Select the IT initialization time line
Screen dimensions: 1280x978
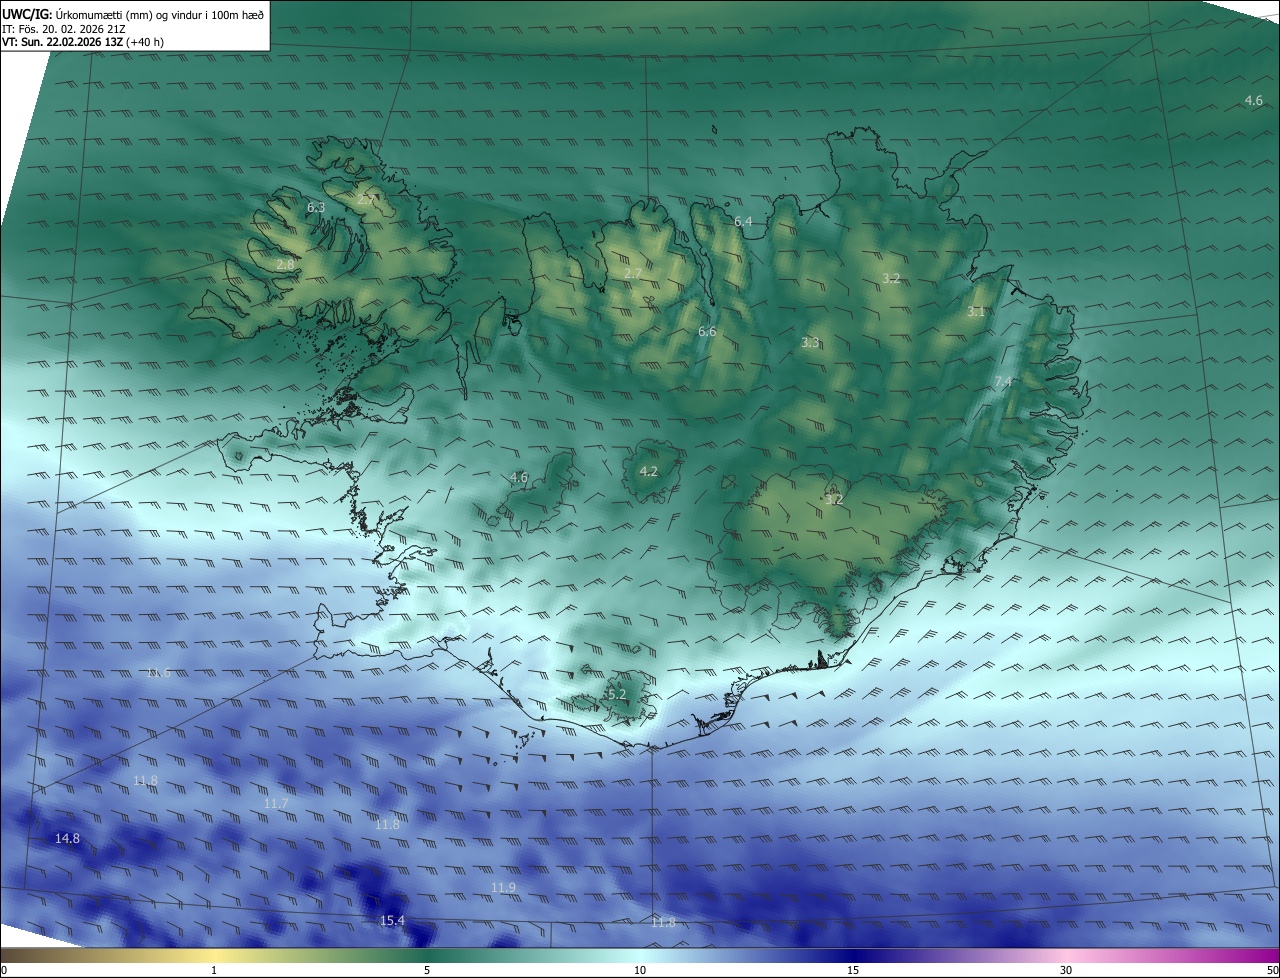pyautogui.click(x=64, y=29)
